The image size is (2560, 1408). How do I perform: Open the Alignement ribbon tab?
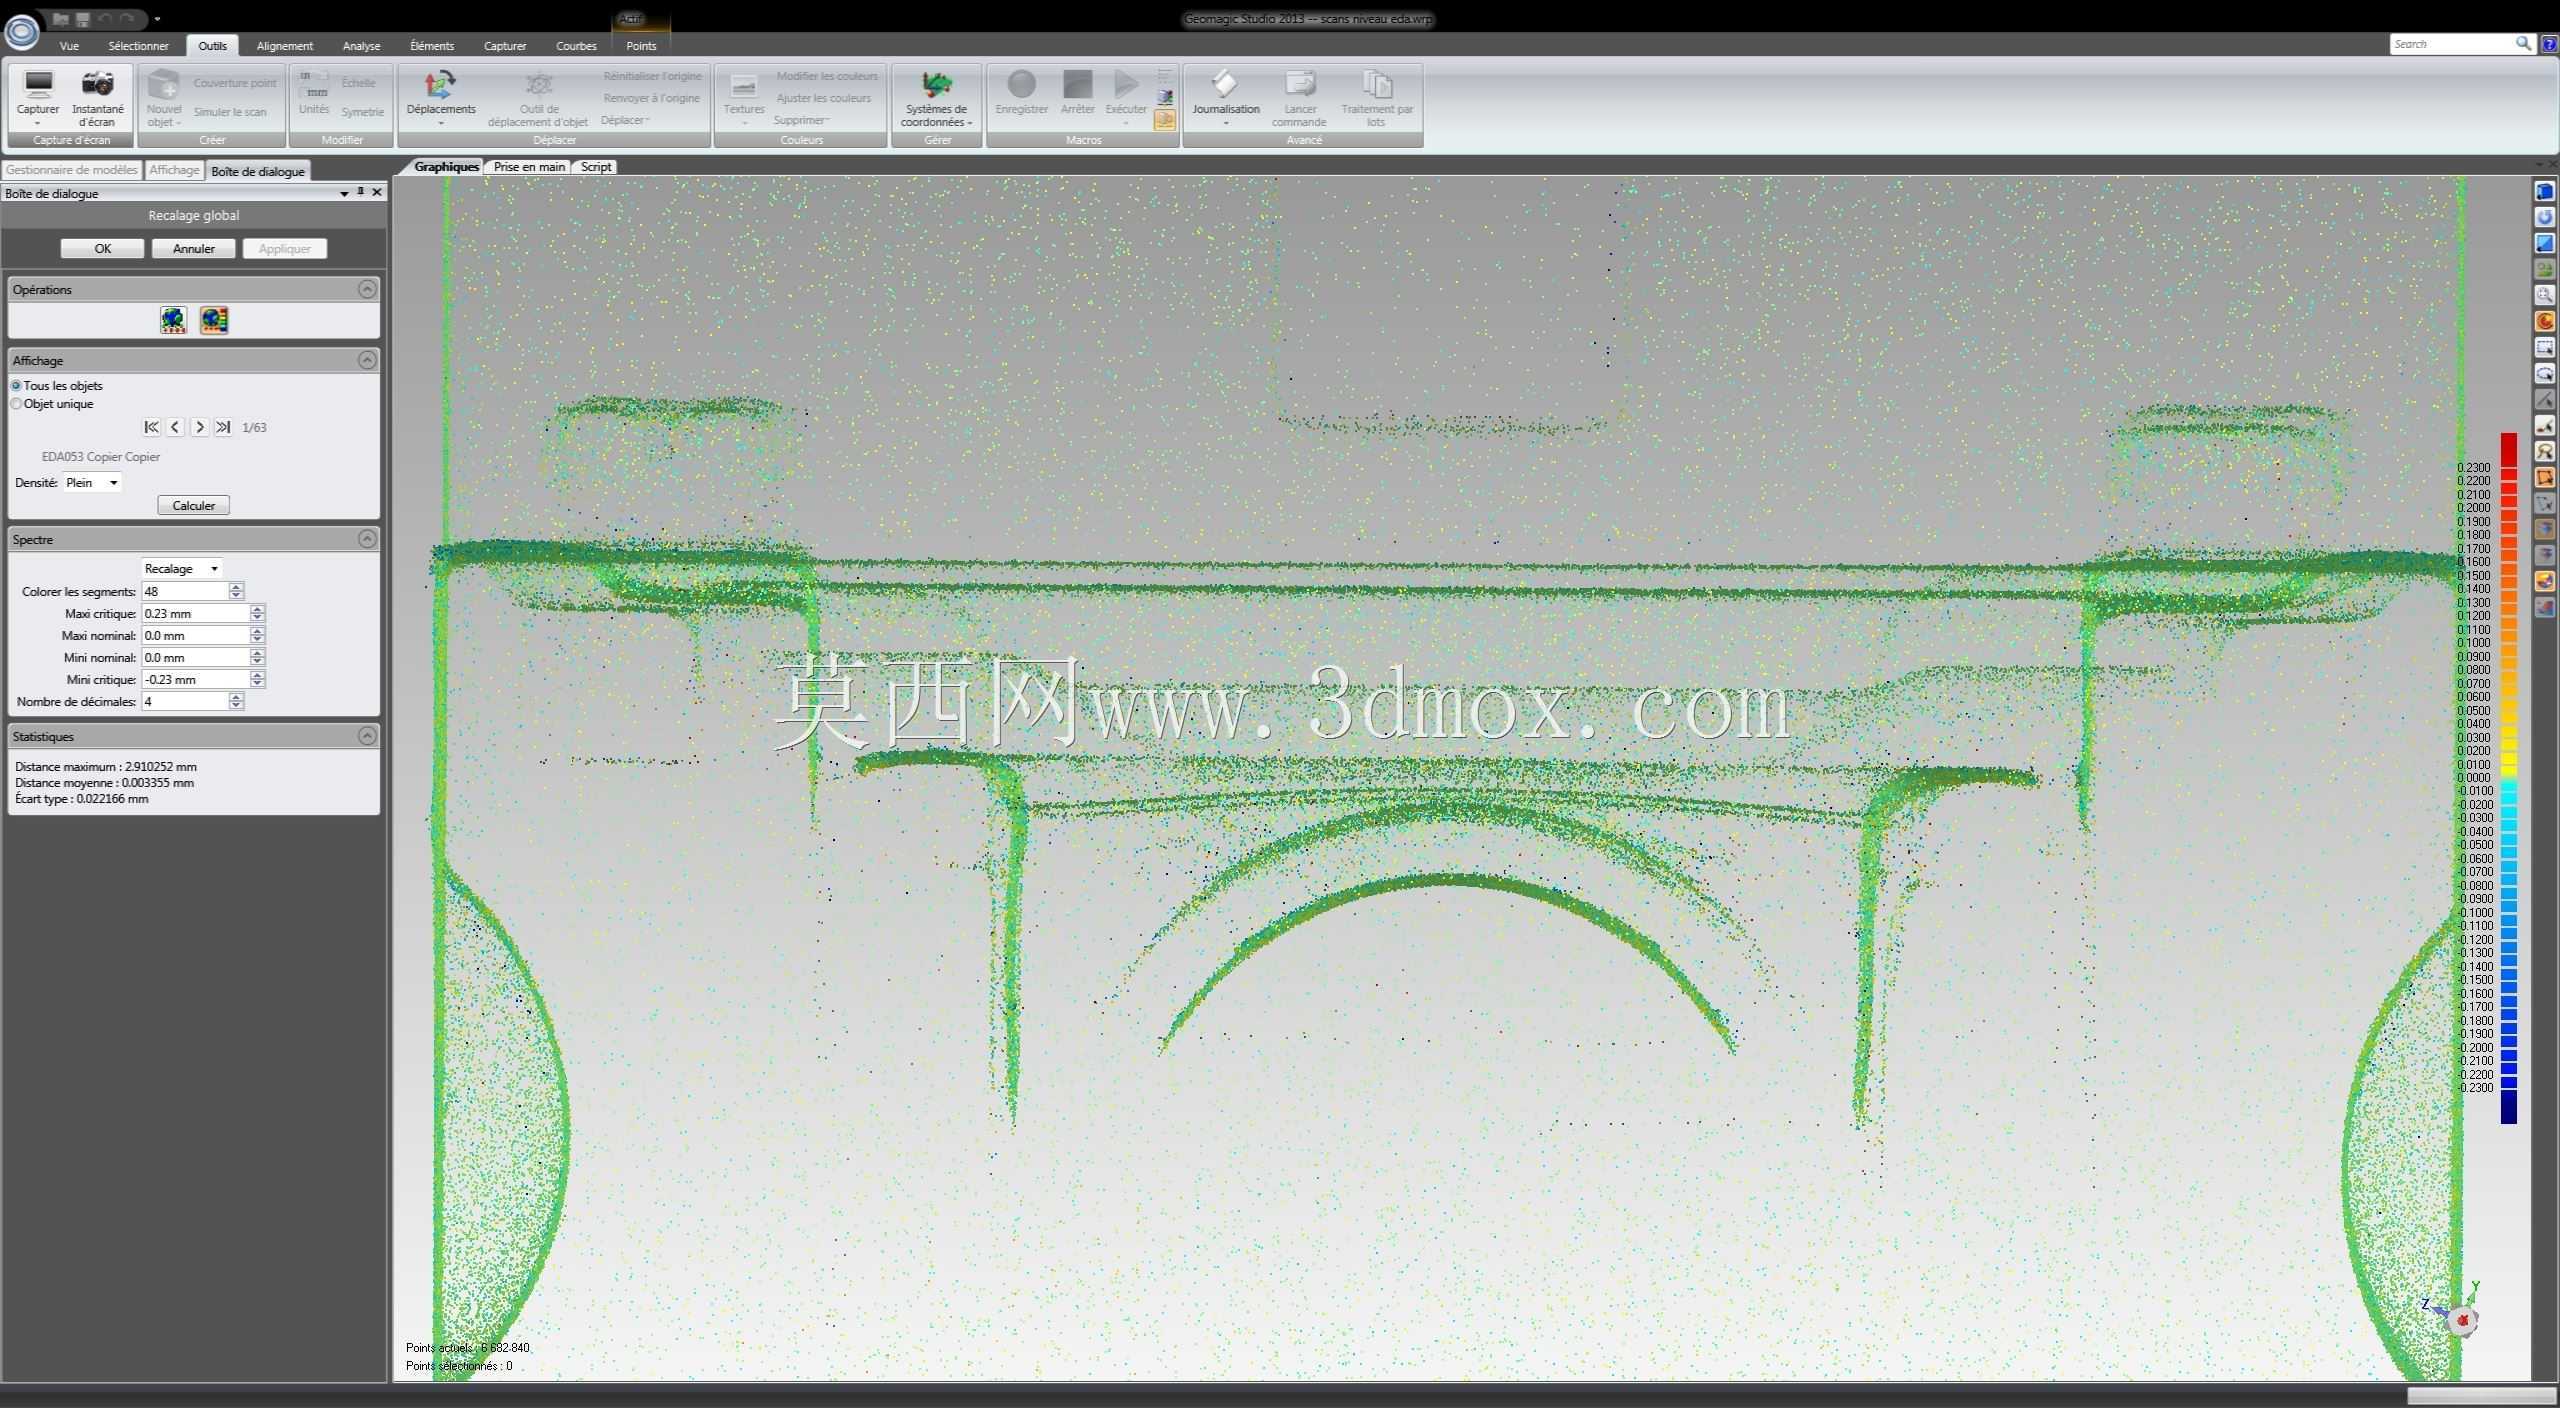click(x=285, y=46)
